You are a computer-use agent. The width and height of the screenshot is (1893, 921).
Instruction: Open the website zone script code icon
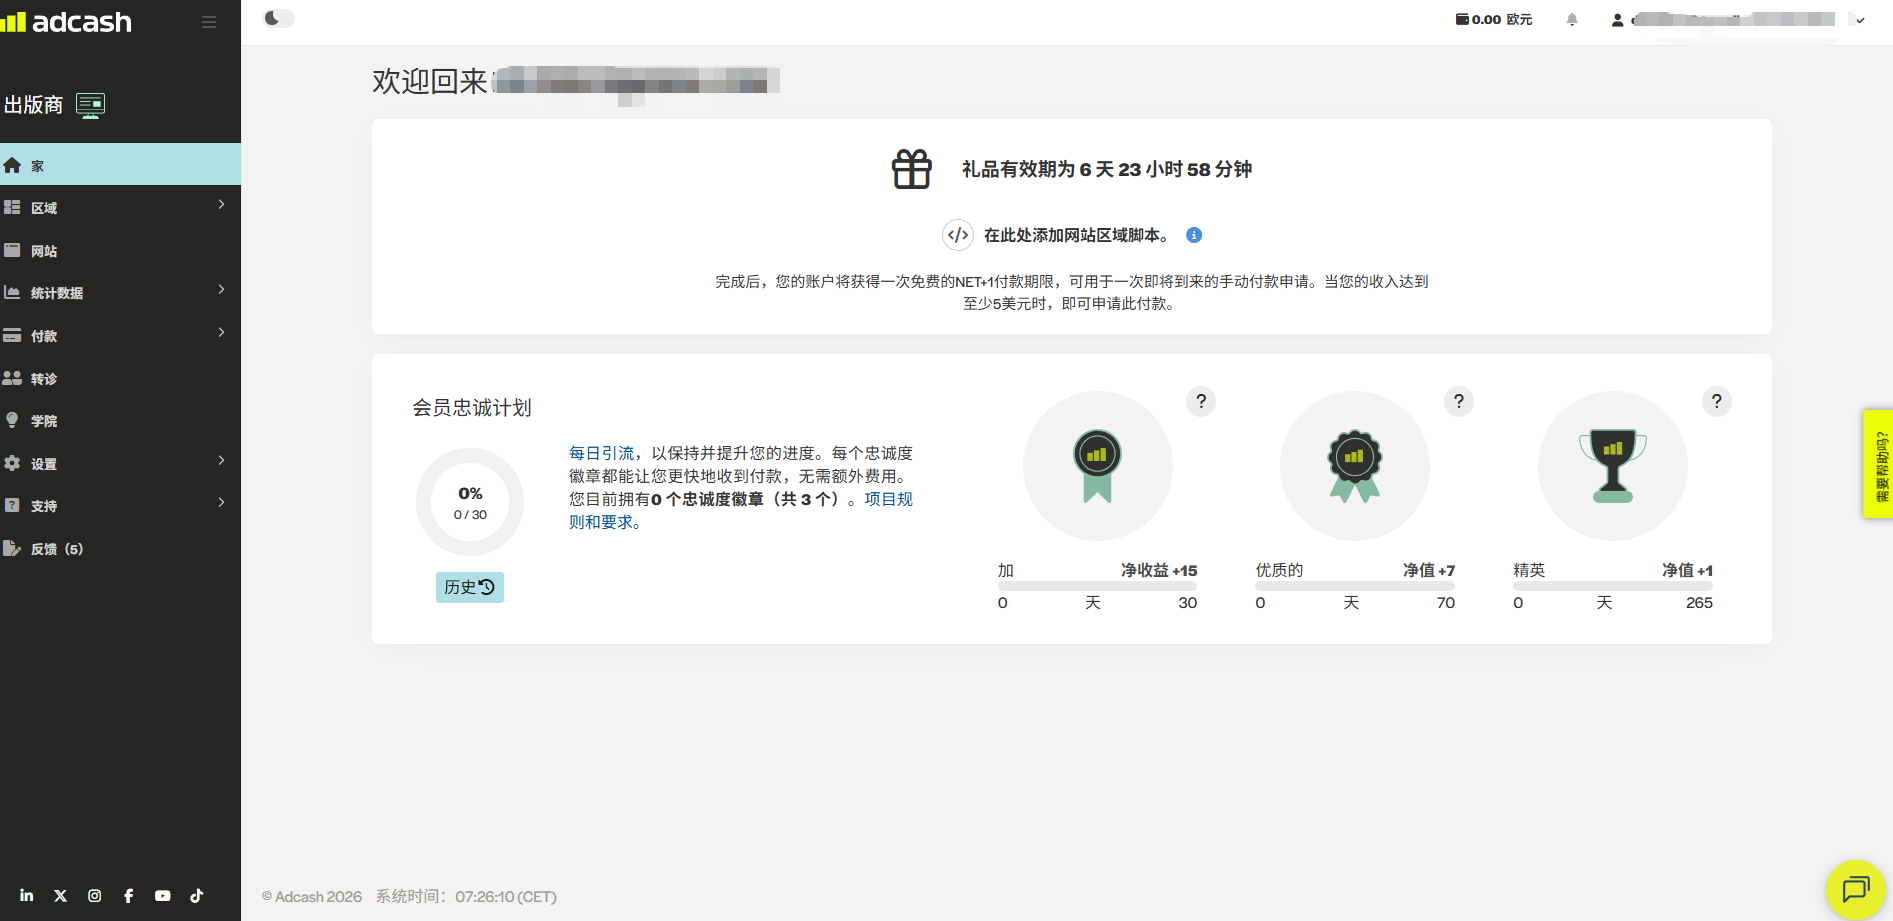958,235
